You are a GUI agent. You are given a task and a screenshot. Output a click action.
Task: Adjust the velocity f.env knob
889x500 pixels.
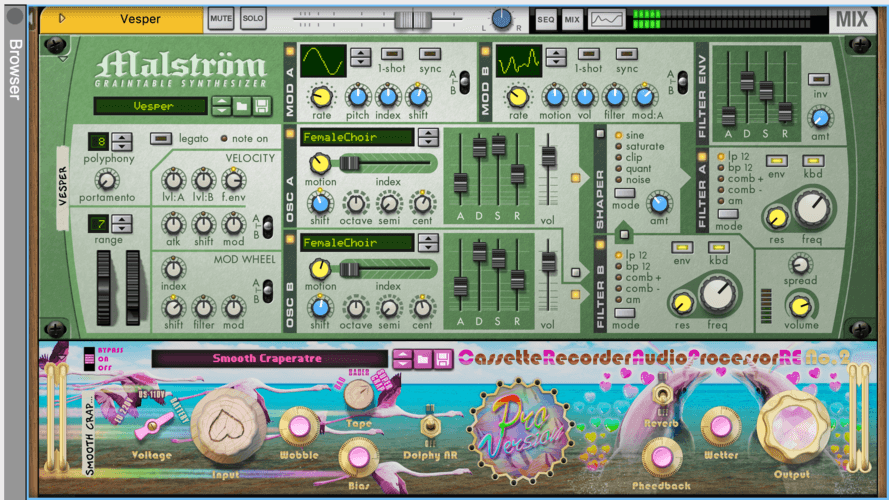click(x=233, y=180)
